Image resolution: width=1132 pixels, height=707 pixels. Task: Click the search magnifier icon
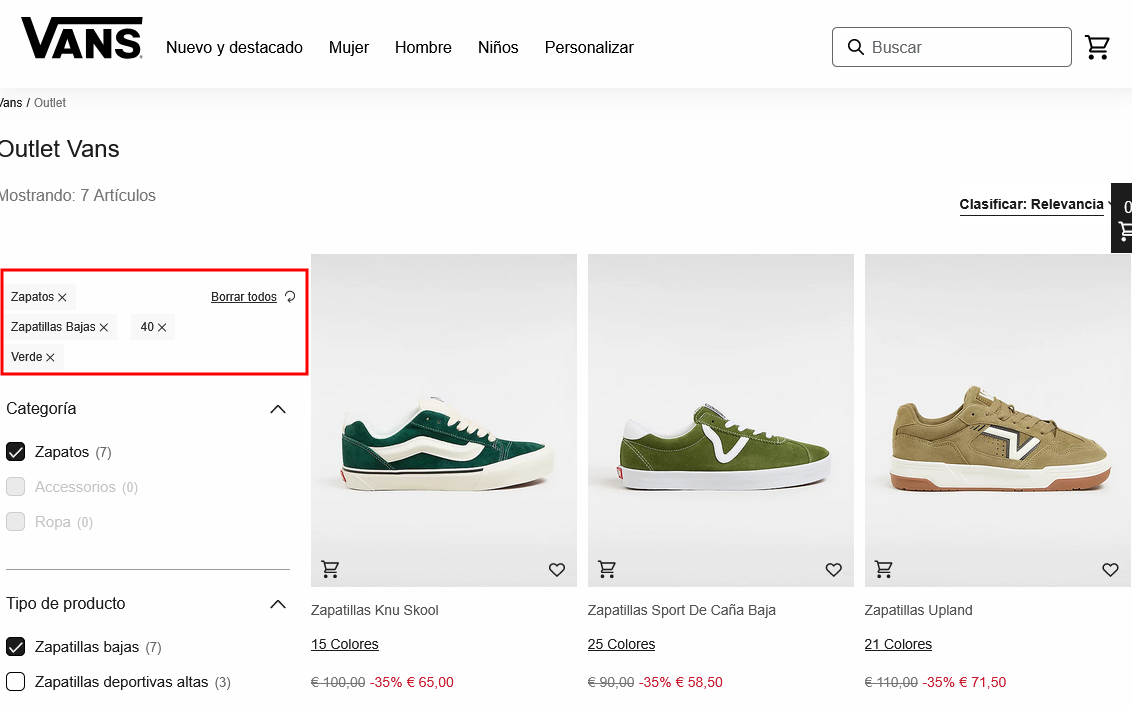click(x=856, y=47)
